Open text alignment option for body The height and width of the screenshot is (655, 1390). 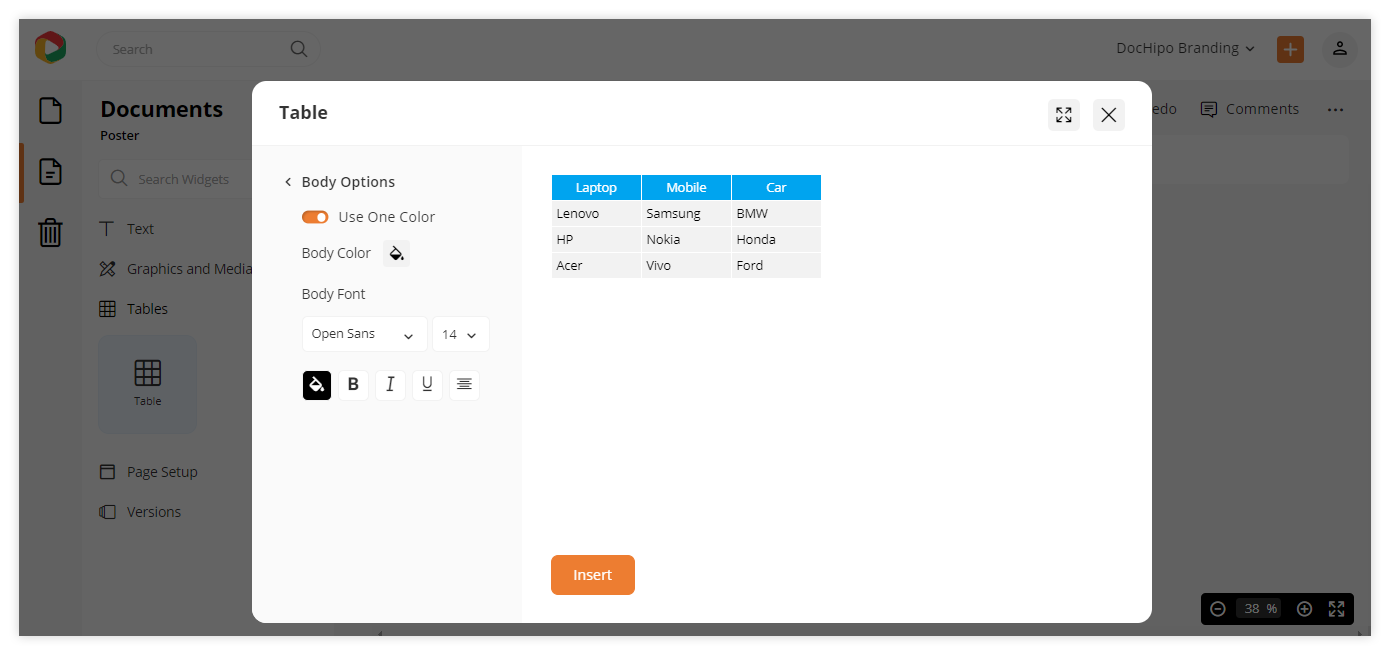point(464,385)
